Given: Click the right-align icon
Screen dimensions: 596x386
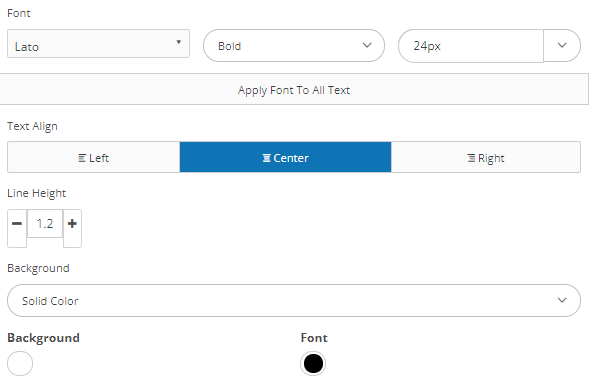Looking at the screenshot, I should (471, 158).
